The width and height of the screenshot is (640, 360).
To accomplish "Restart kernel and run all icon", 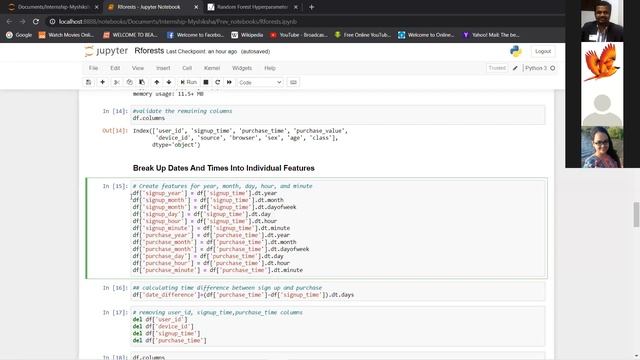I will point(229,82).
